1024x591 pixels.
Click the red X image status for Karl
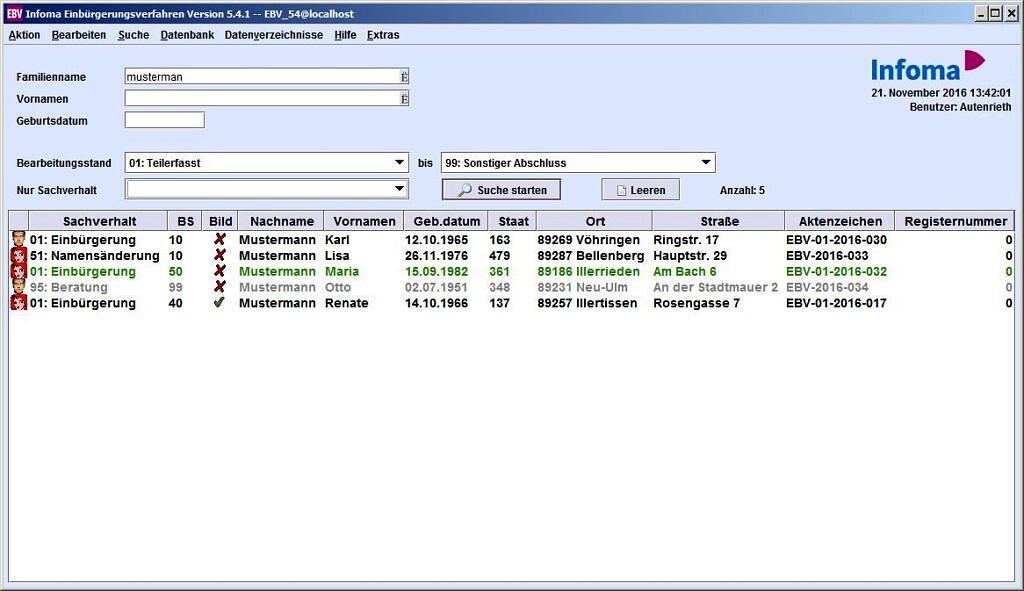point(220,240)
